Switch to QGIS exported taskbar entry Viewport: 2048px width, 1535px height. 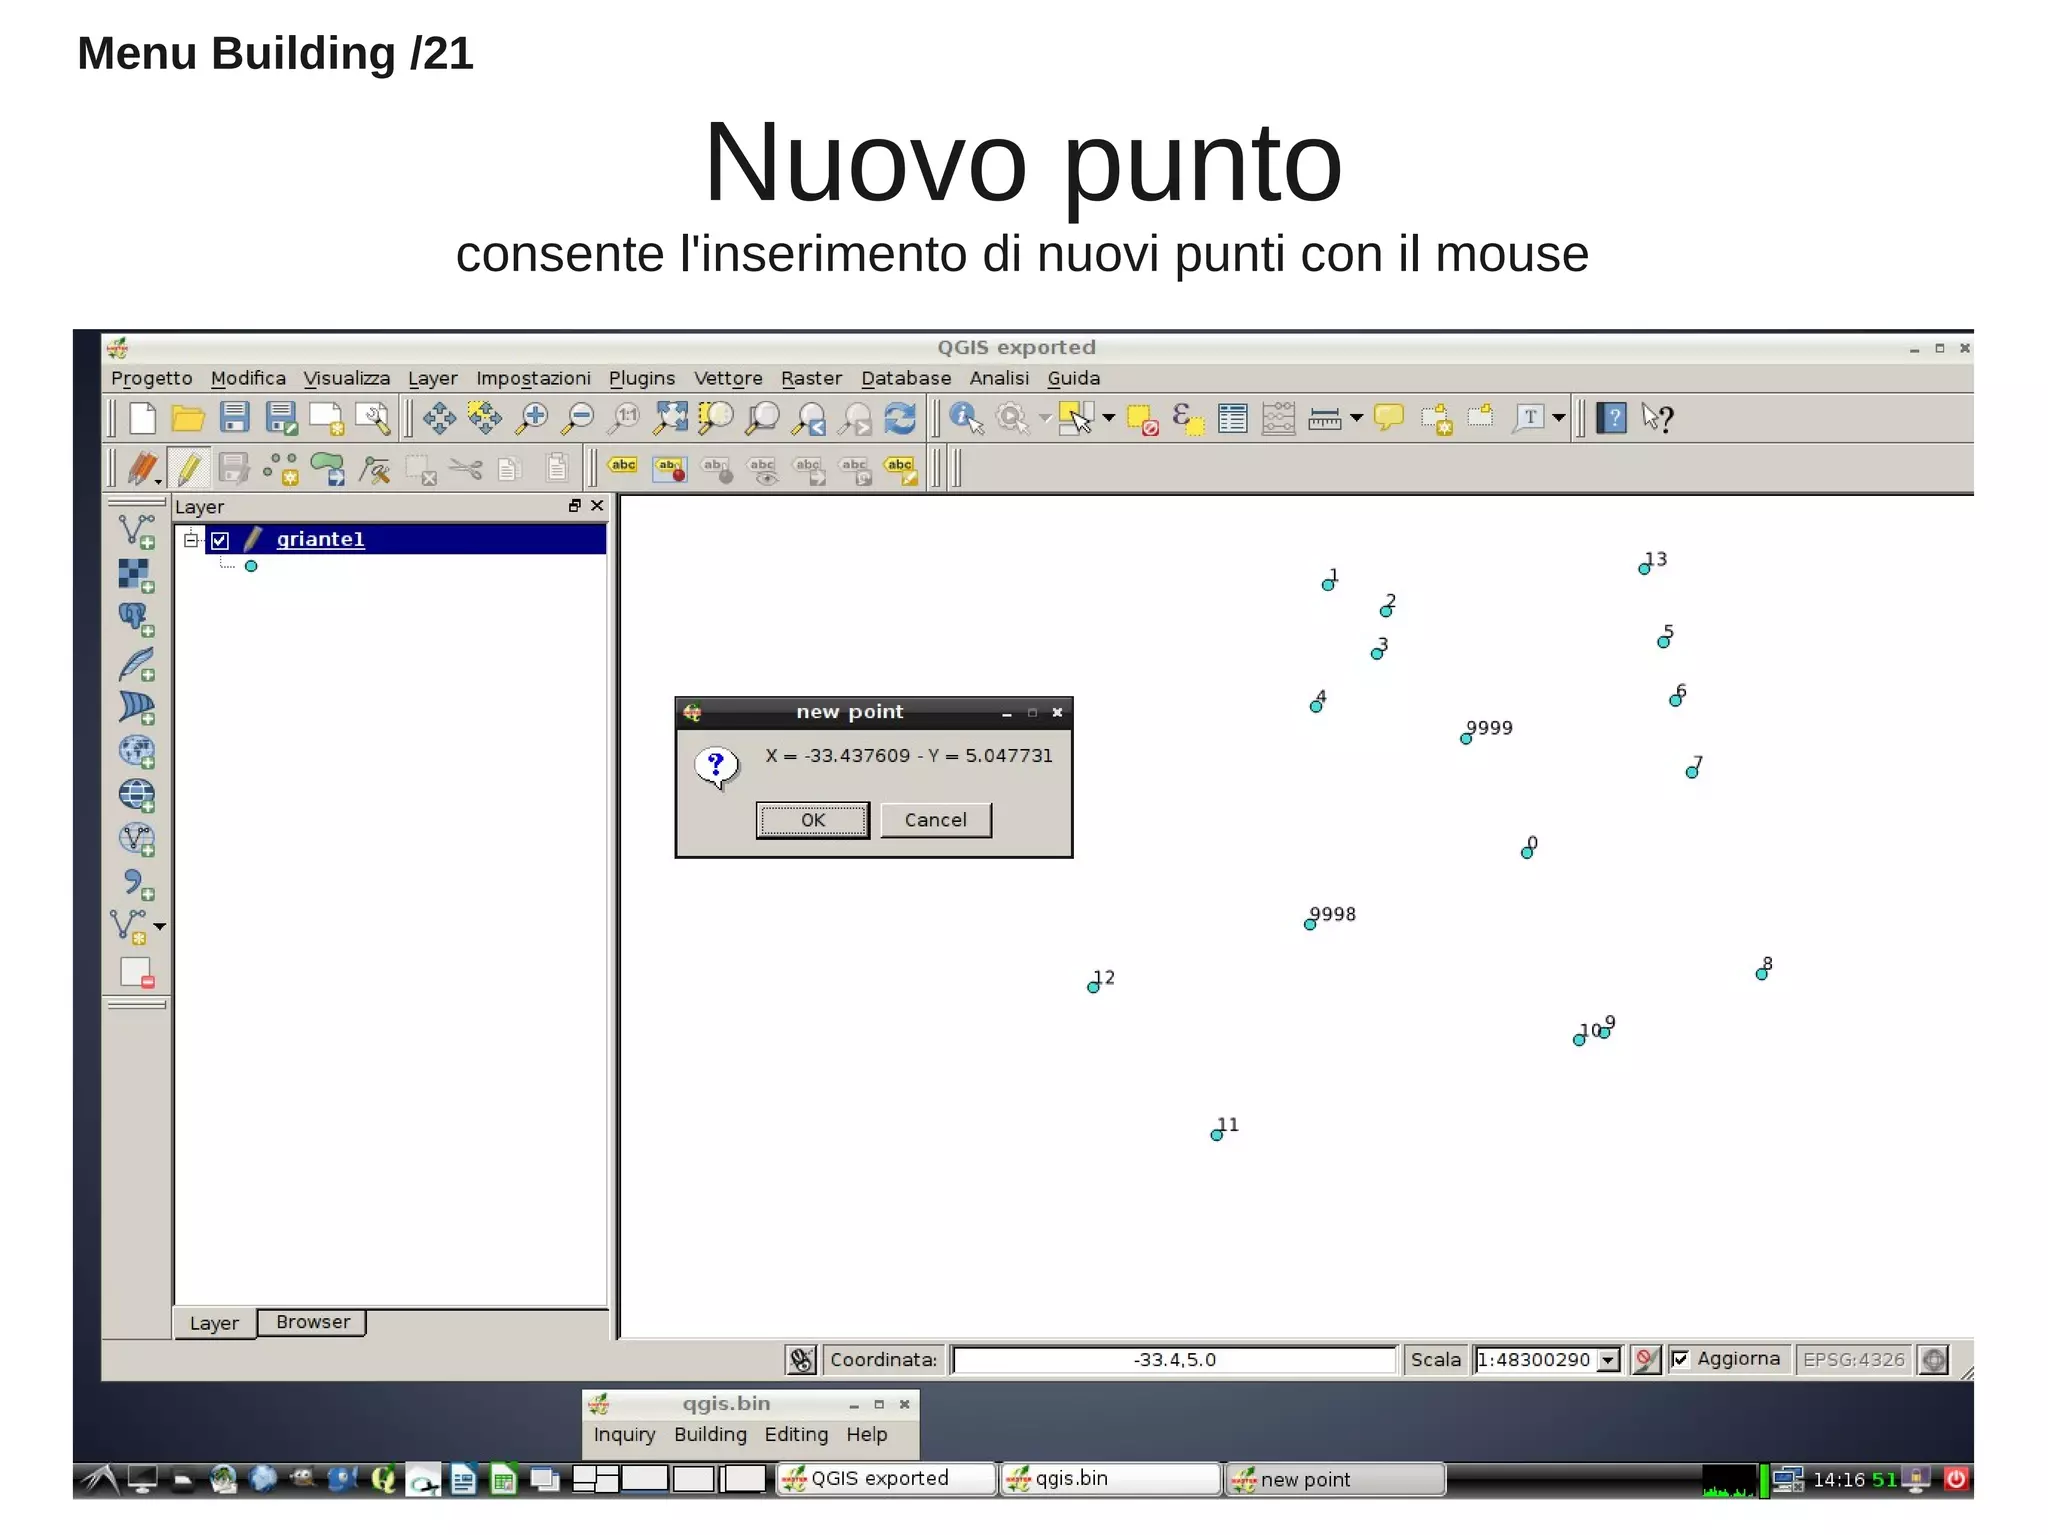tap(887, 1479)
